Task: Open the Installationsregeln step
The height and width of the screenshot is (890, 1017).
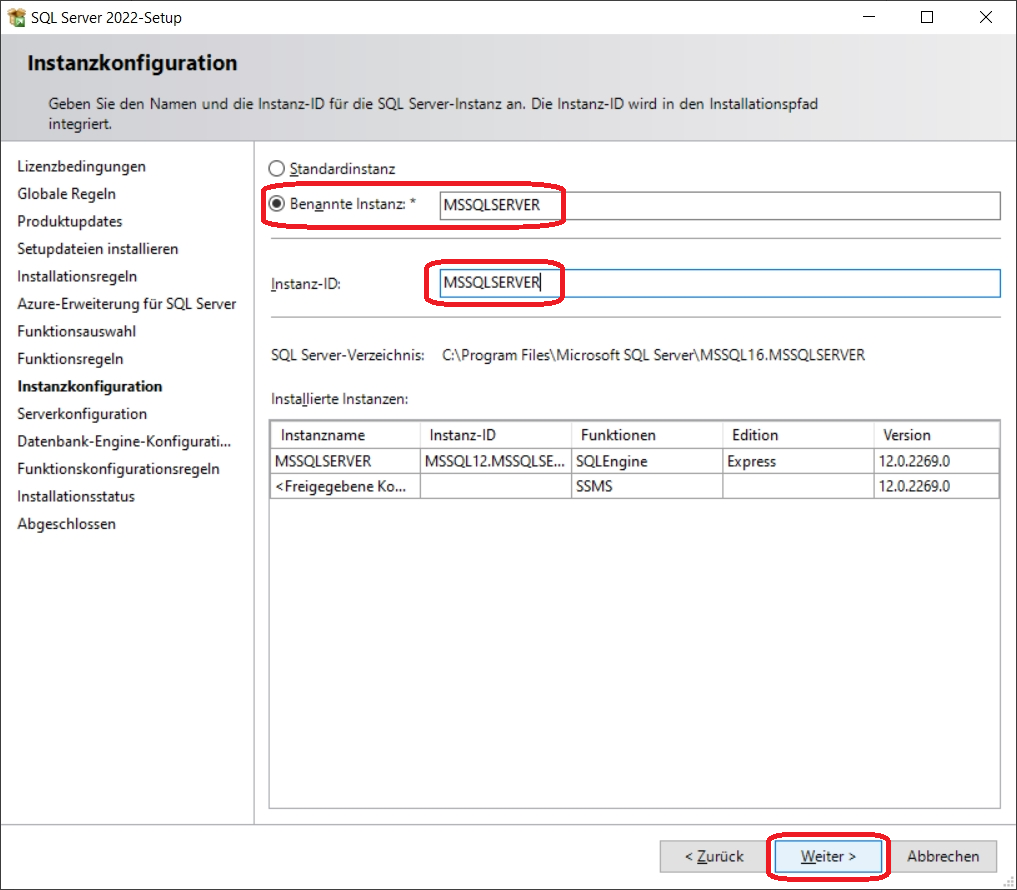Action: tap(77, 276)
